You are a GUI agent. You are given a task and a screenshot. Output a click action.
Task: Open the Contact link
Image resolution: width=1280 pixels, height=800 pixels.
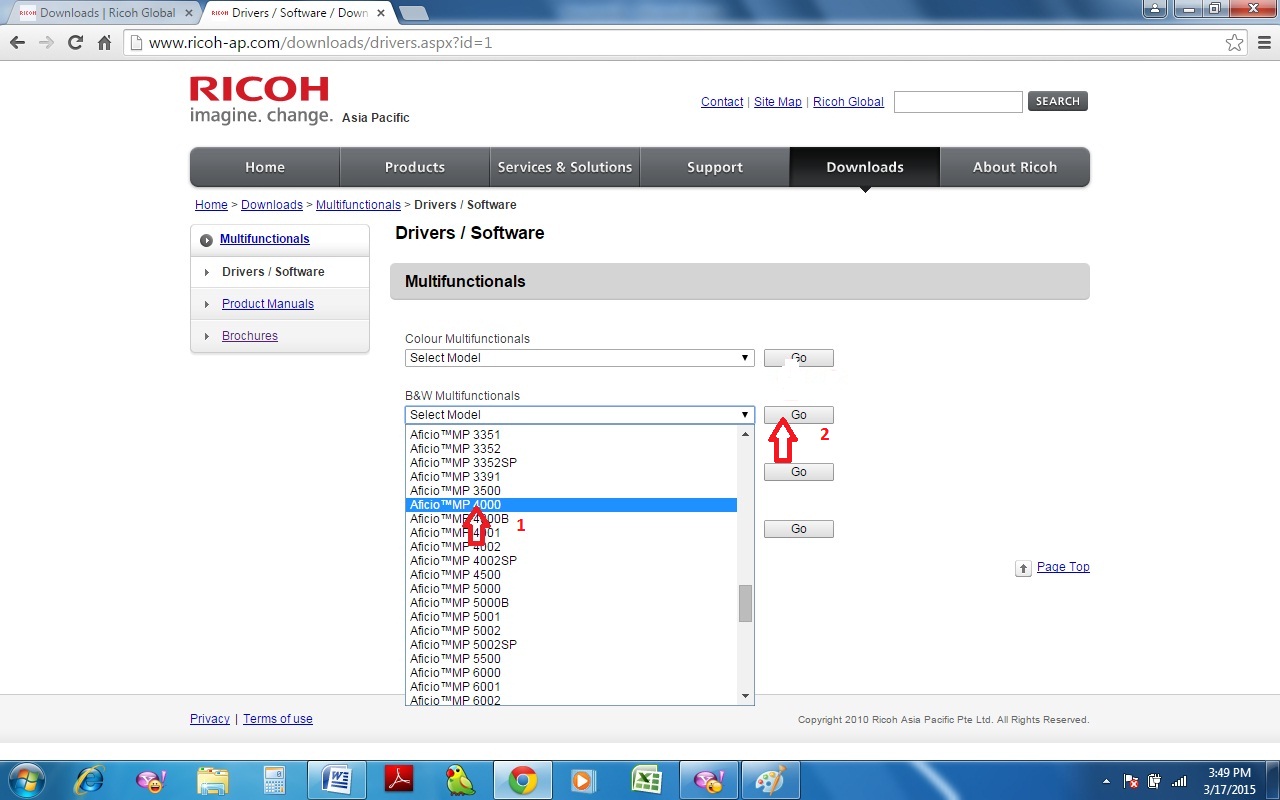click(x=722, y=102)
